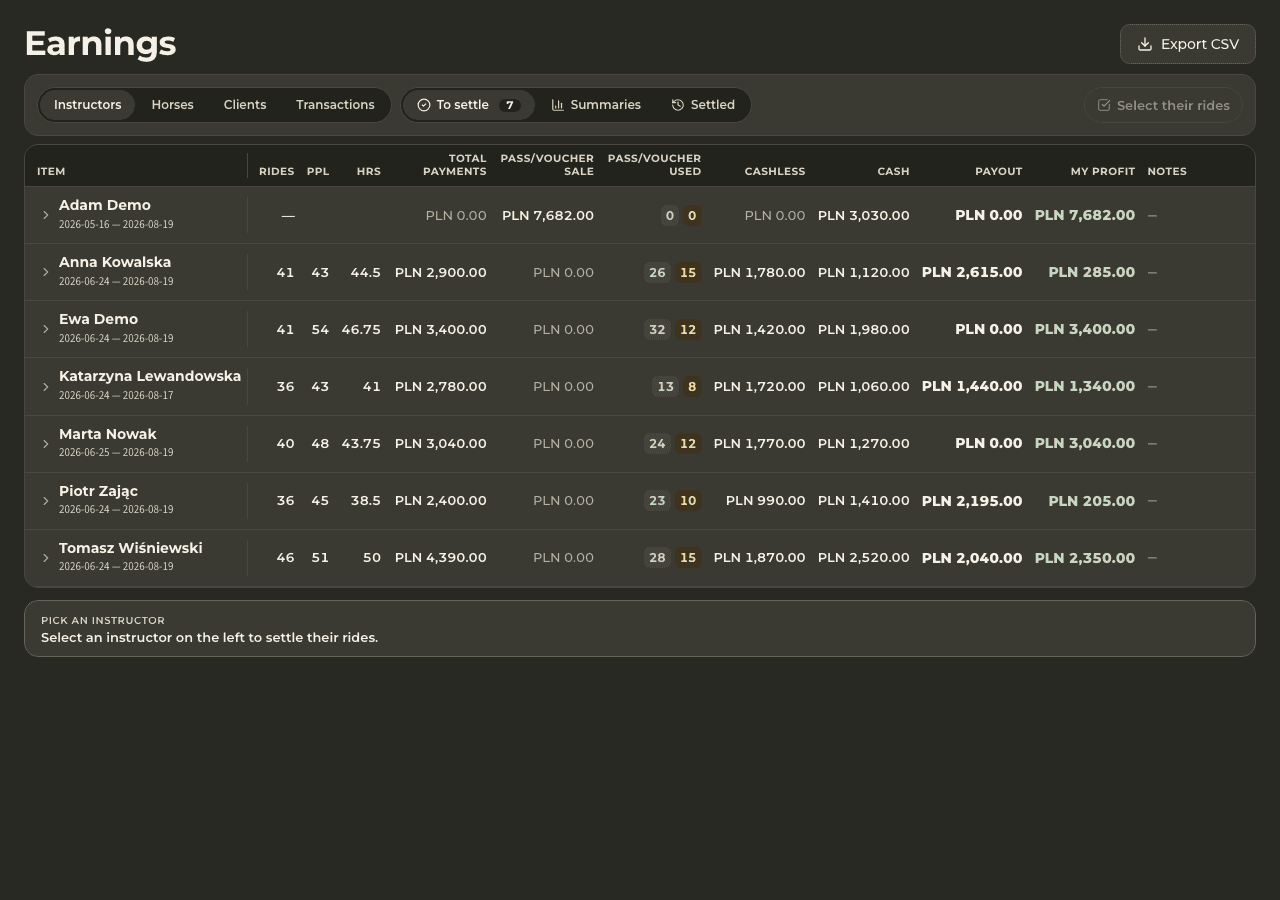Expand the Adam Demo row
Viewport: 1280px width, 900px height.
45,215
